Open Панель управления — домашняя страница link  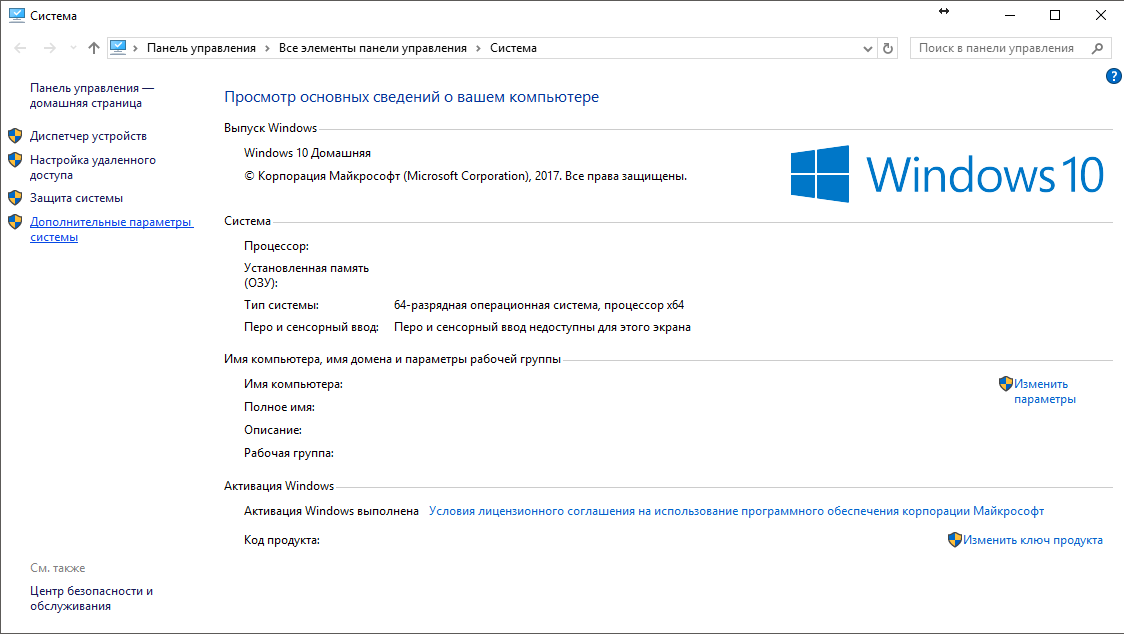tap(92, 96)
